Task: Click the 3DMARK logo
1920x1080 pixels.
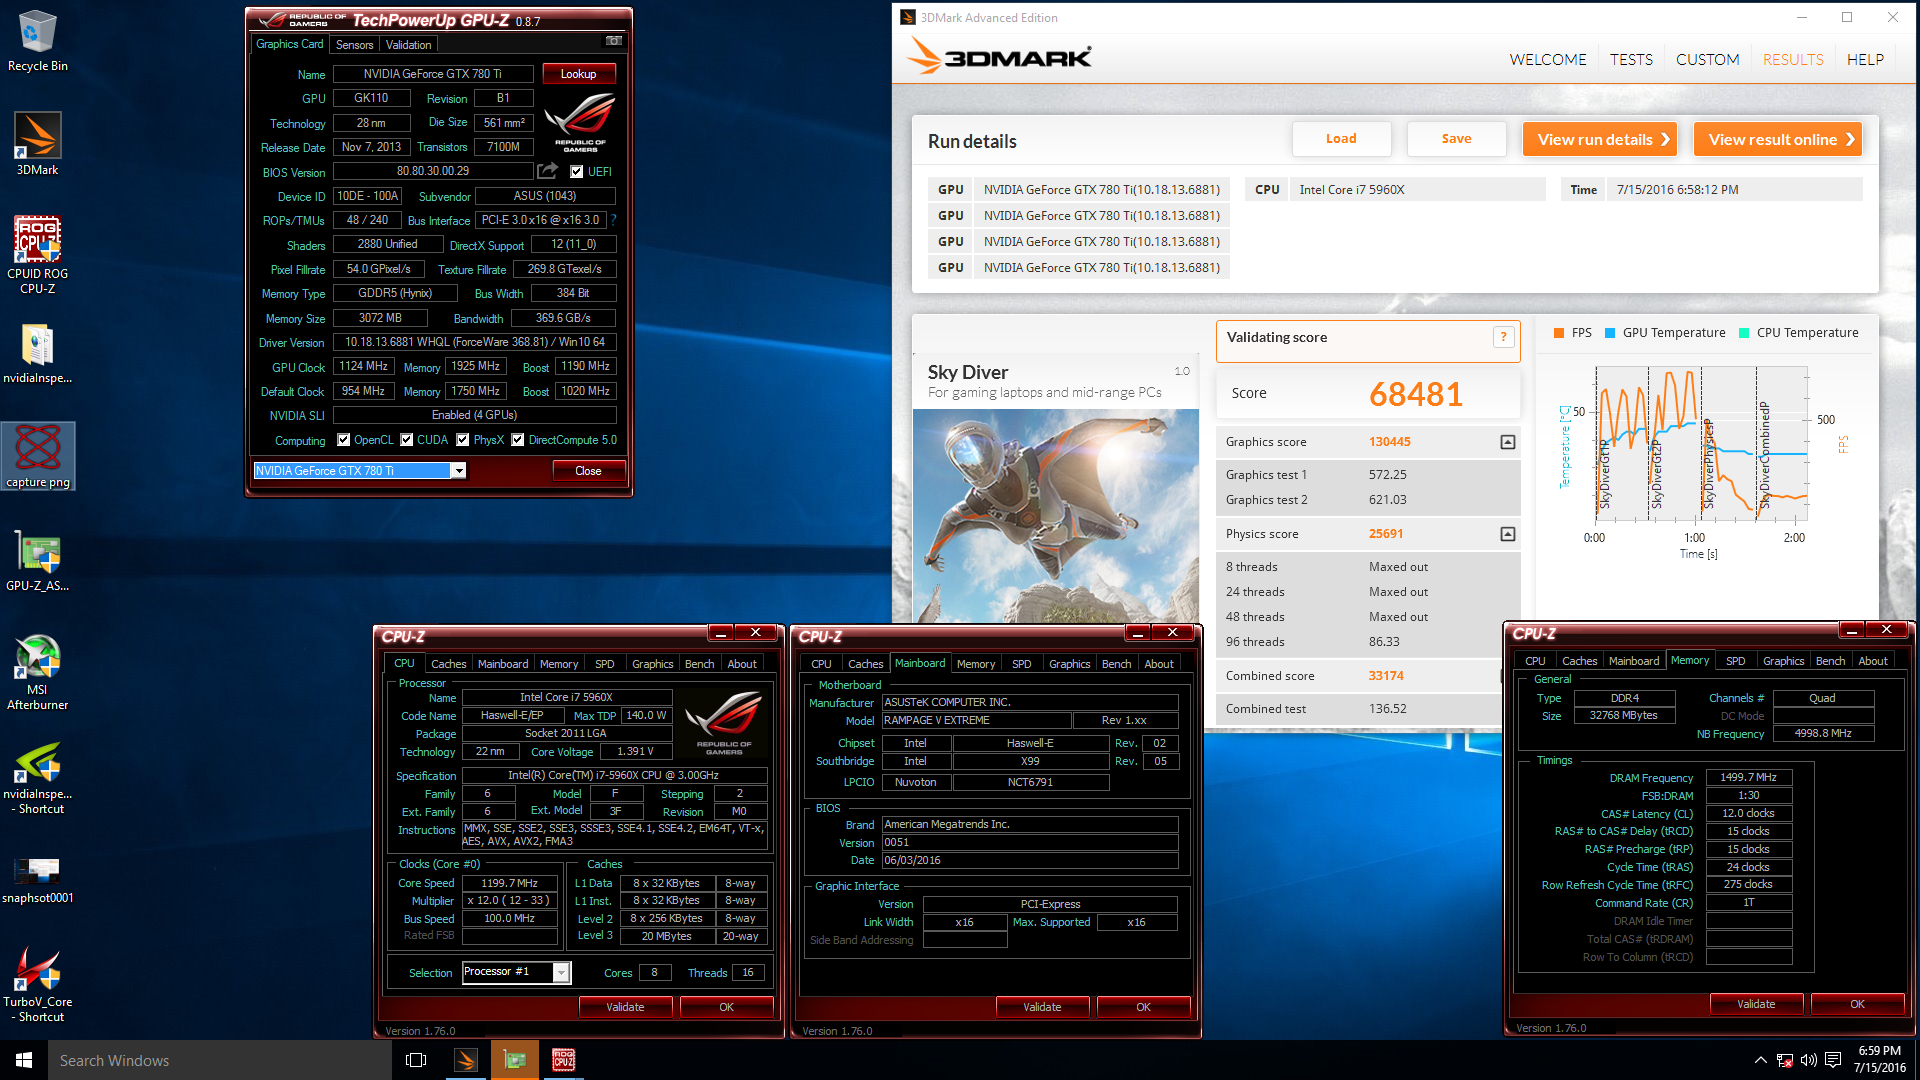Action: pos(998,57)
